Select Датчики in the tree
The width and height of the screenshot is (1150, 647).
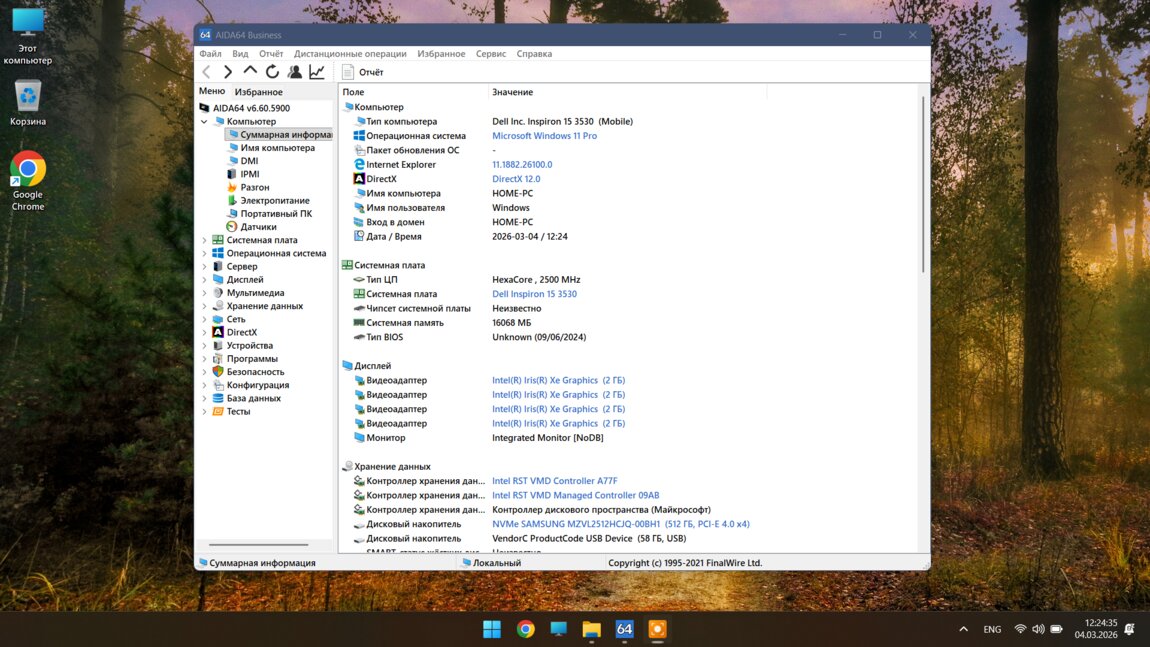[x=258, y=227]
